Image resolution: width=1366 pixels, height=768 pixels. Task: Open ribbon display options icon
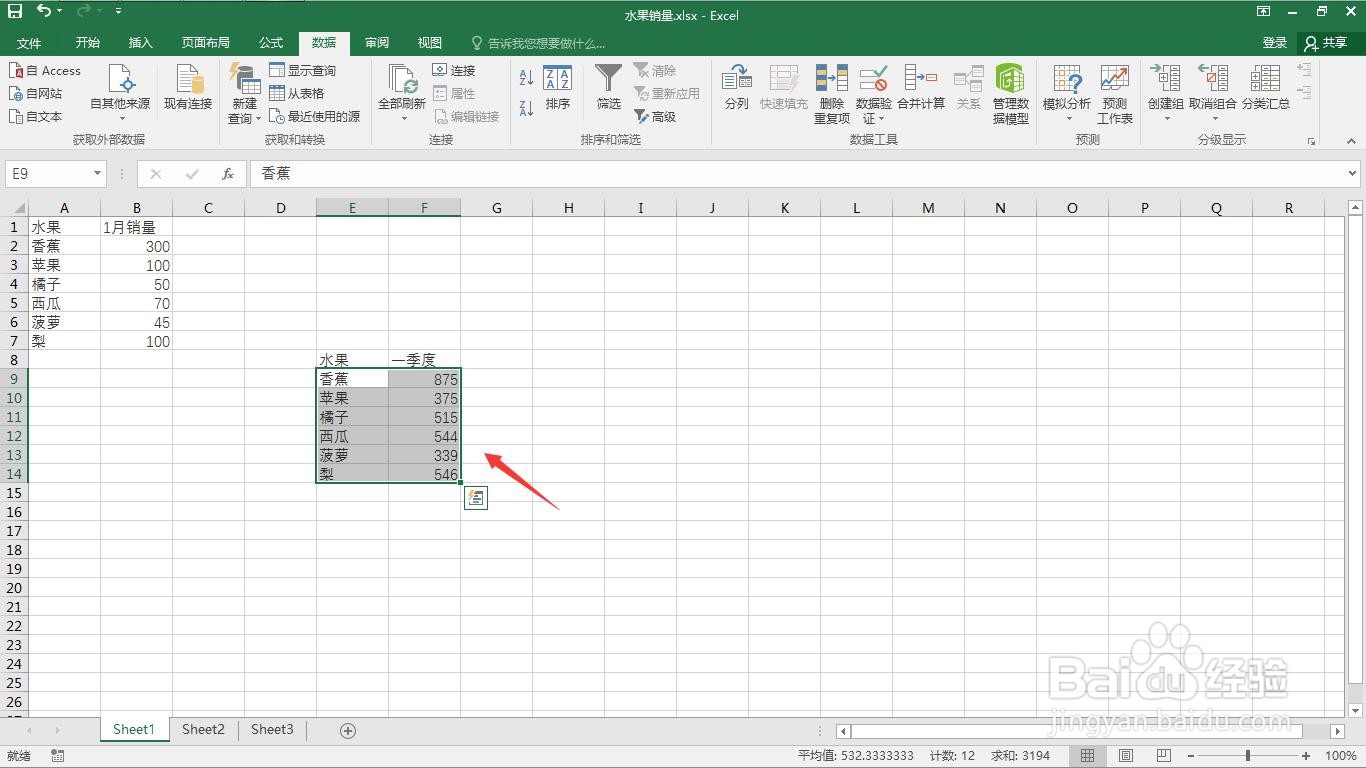[x=1264, y=11]
